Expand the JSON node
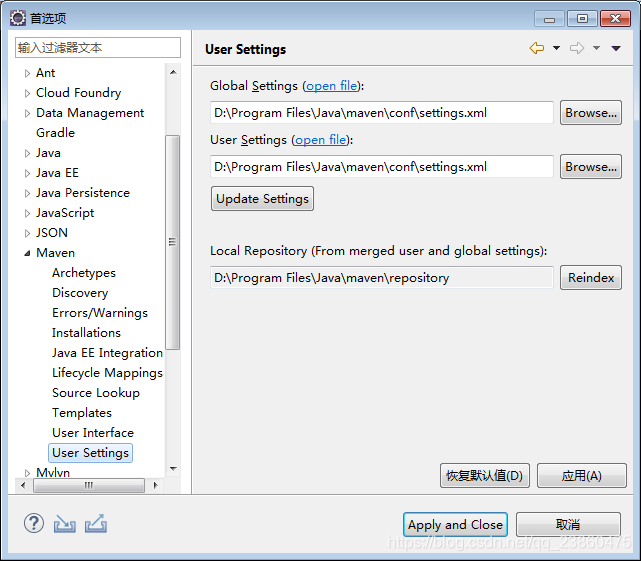Screen dimensions: 641x561 click(27, 233)
